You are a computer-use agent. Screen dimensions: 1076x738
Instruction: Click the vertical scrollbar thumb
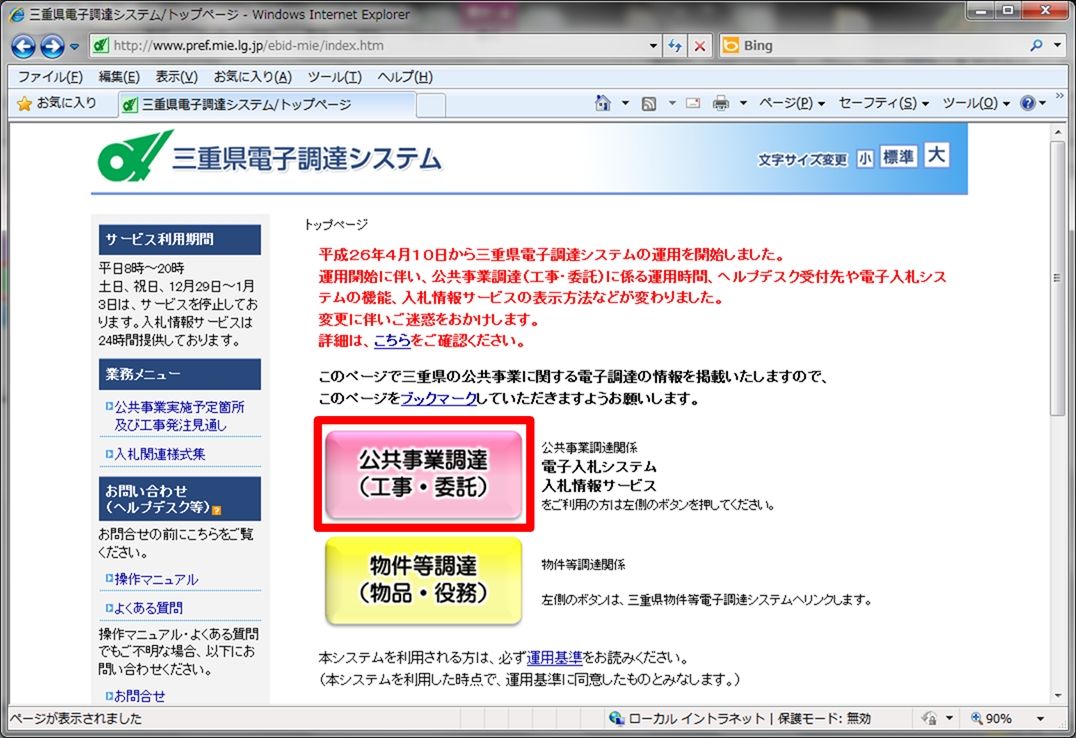click(1057, 278)
